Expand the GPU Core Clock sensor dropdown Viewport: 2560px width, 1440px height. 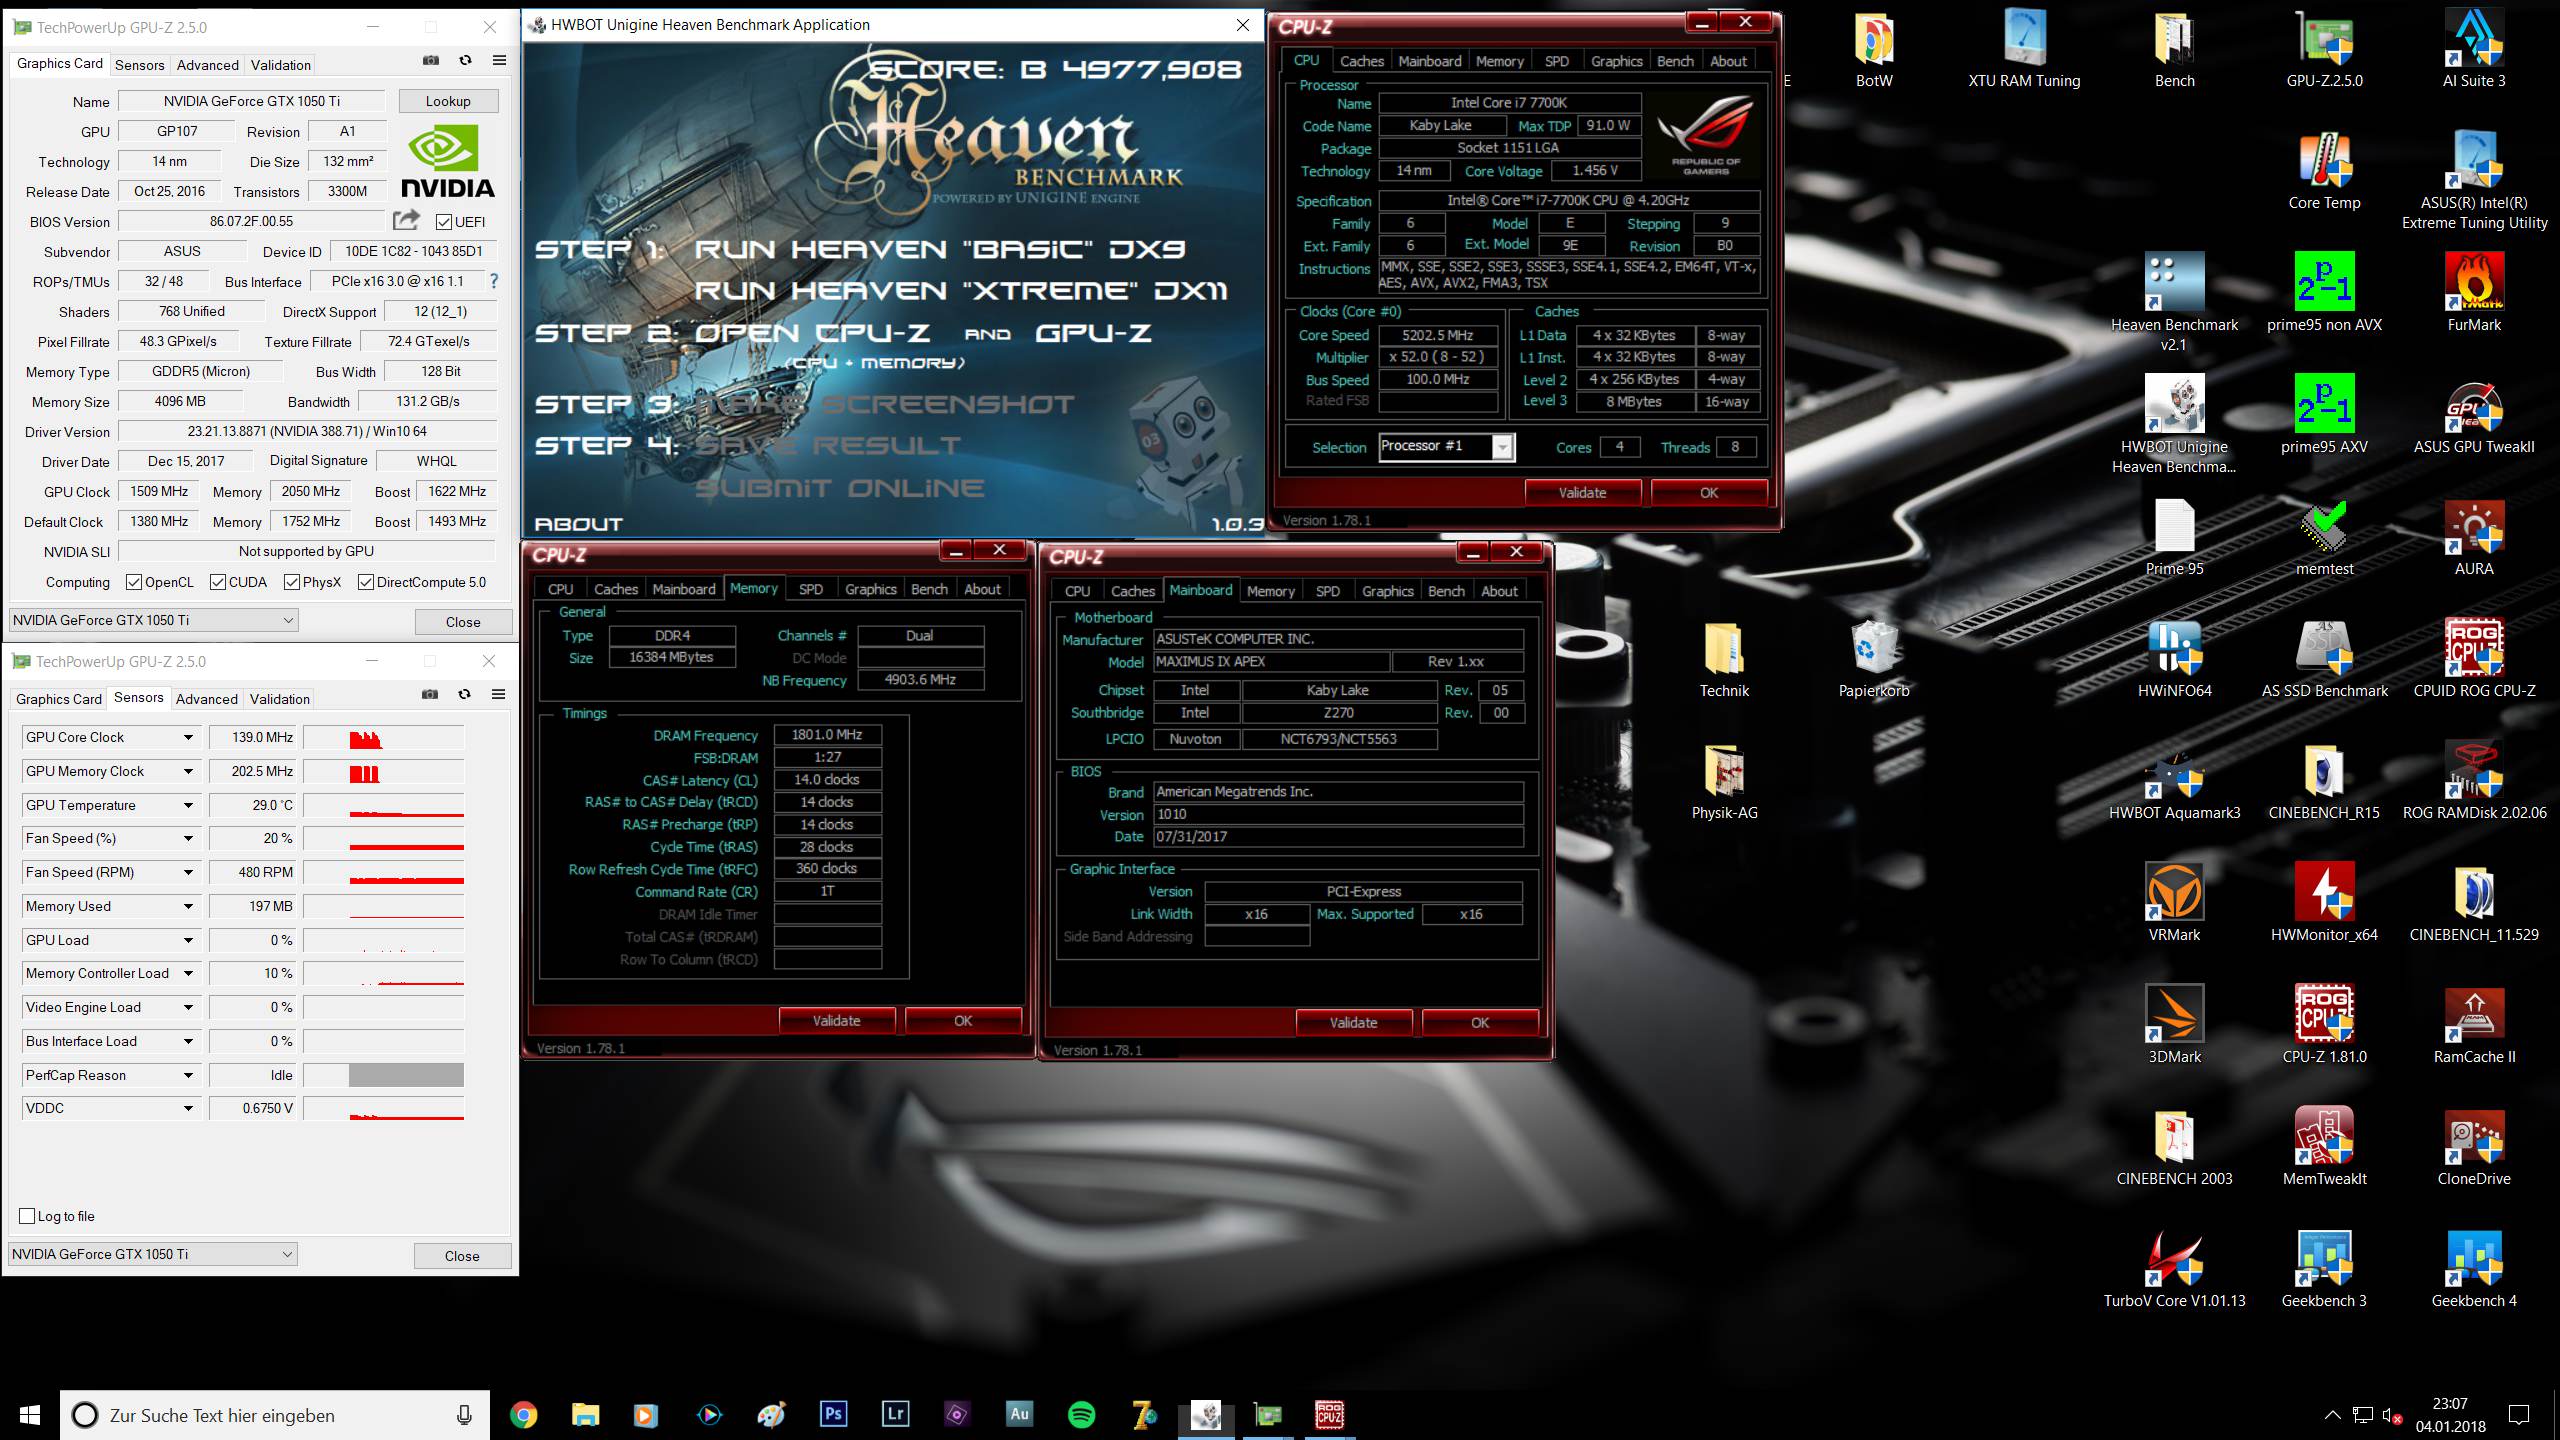188,738
